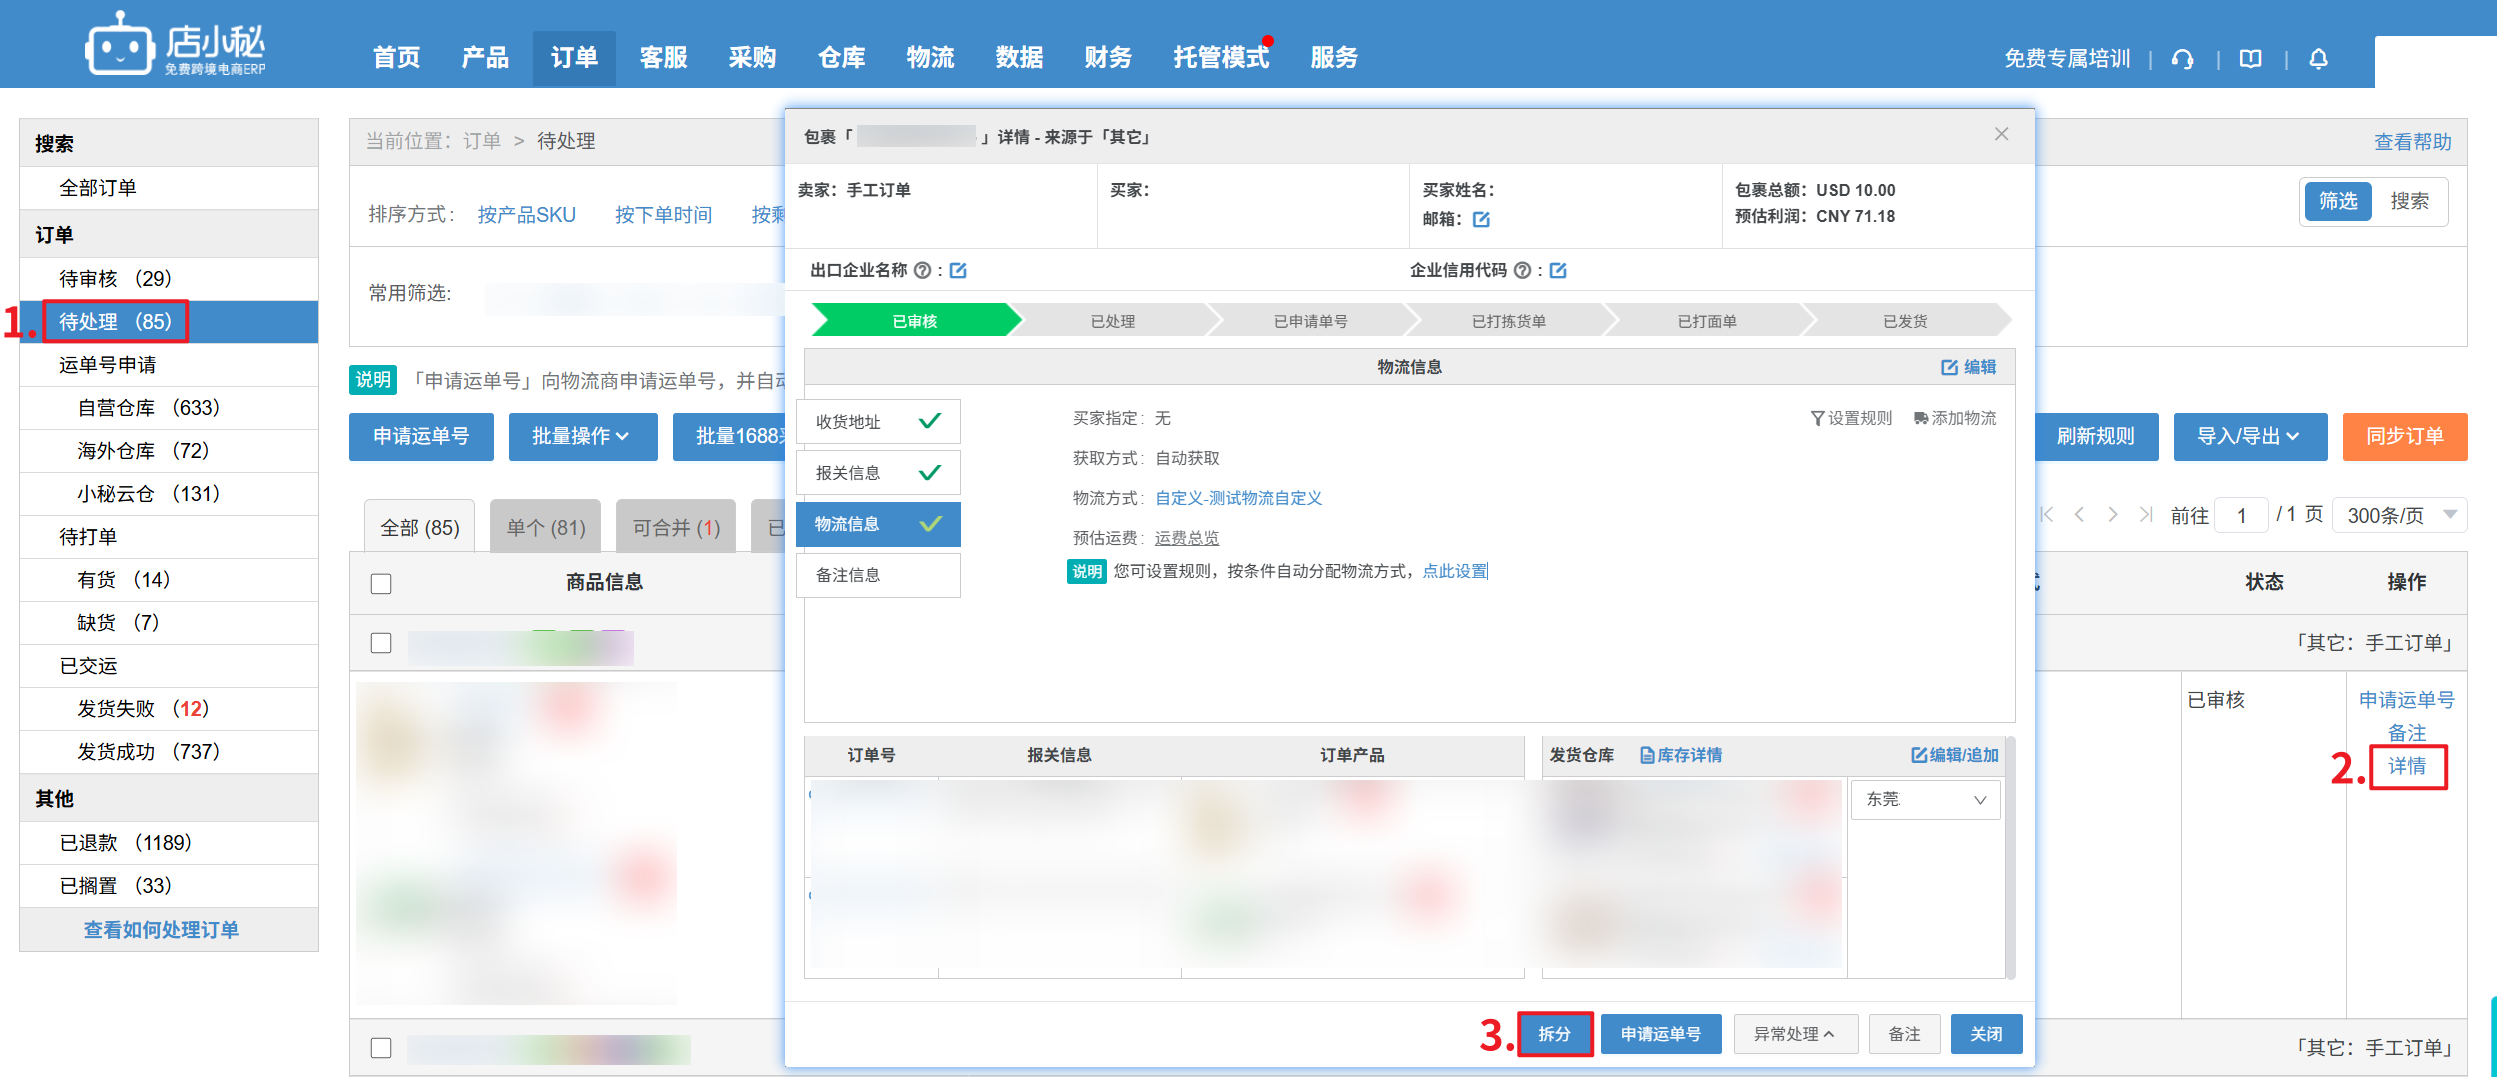The height and width of the screenshot is (1077, 2497).
Task: Click the notification bell icon
Action: coord(2318,60)
